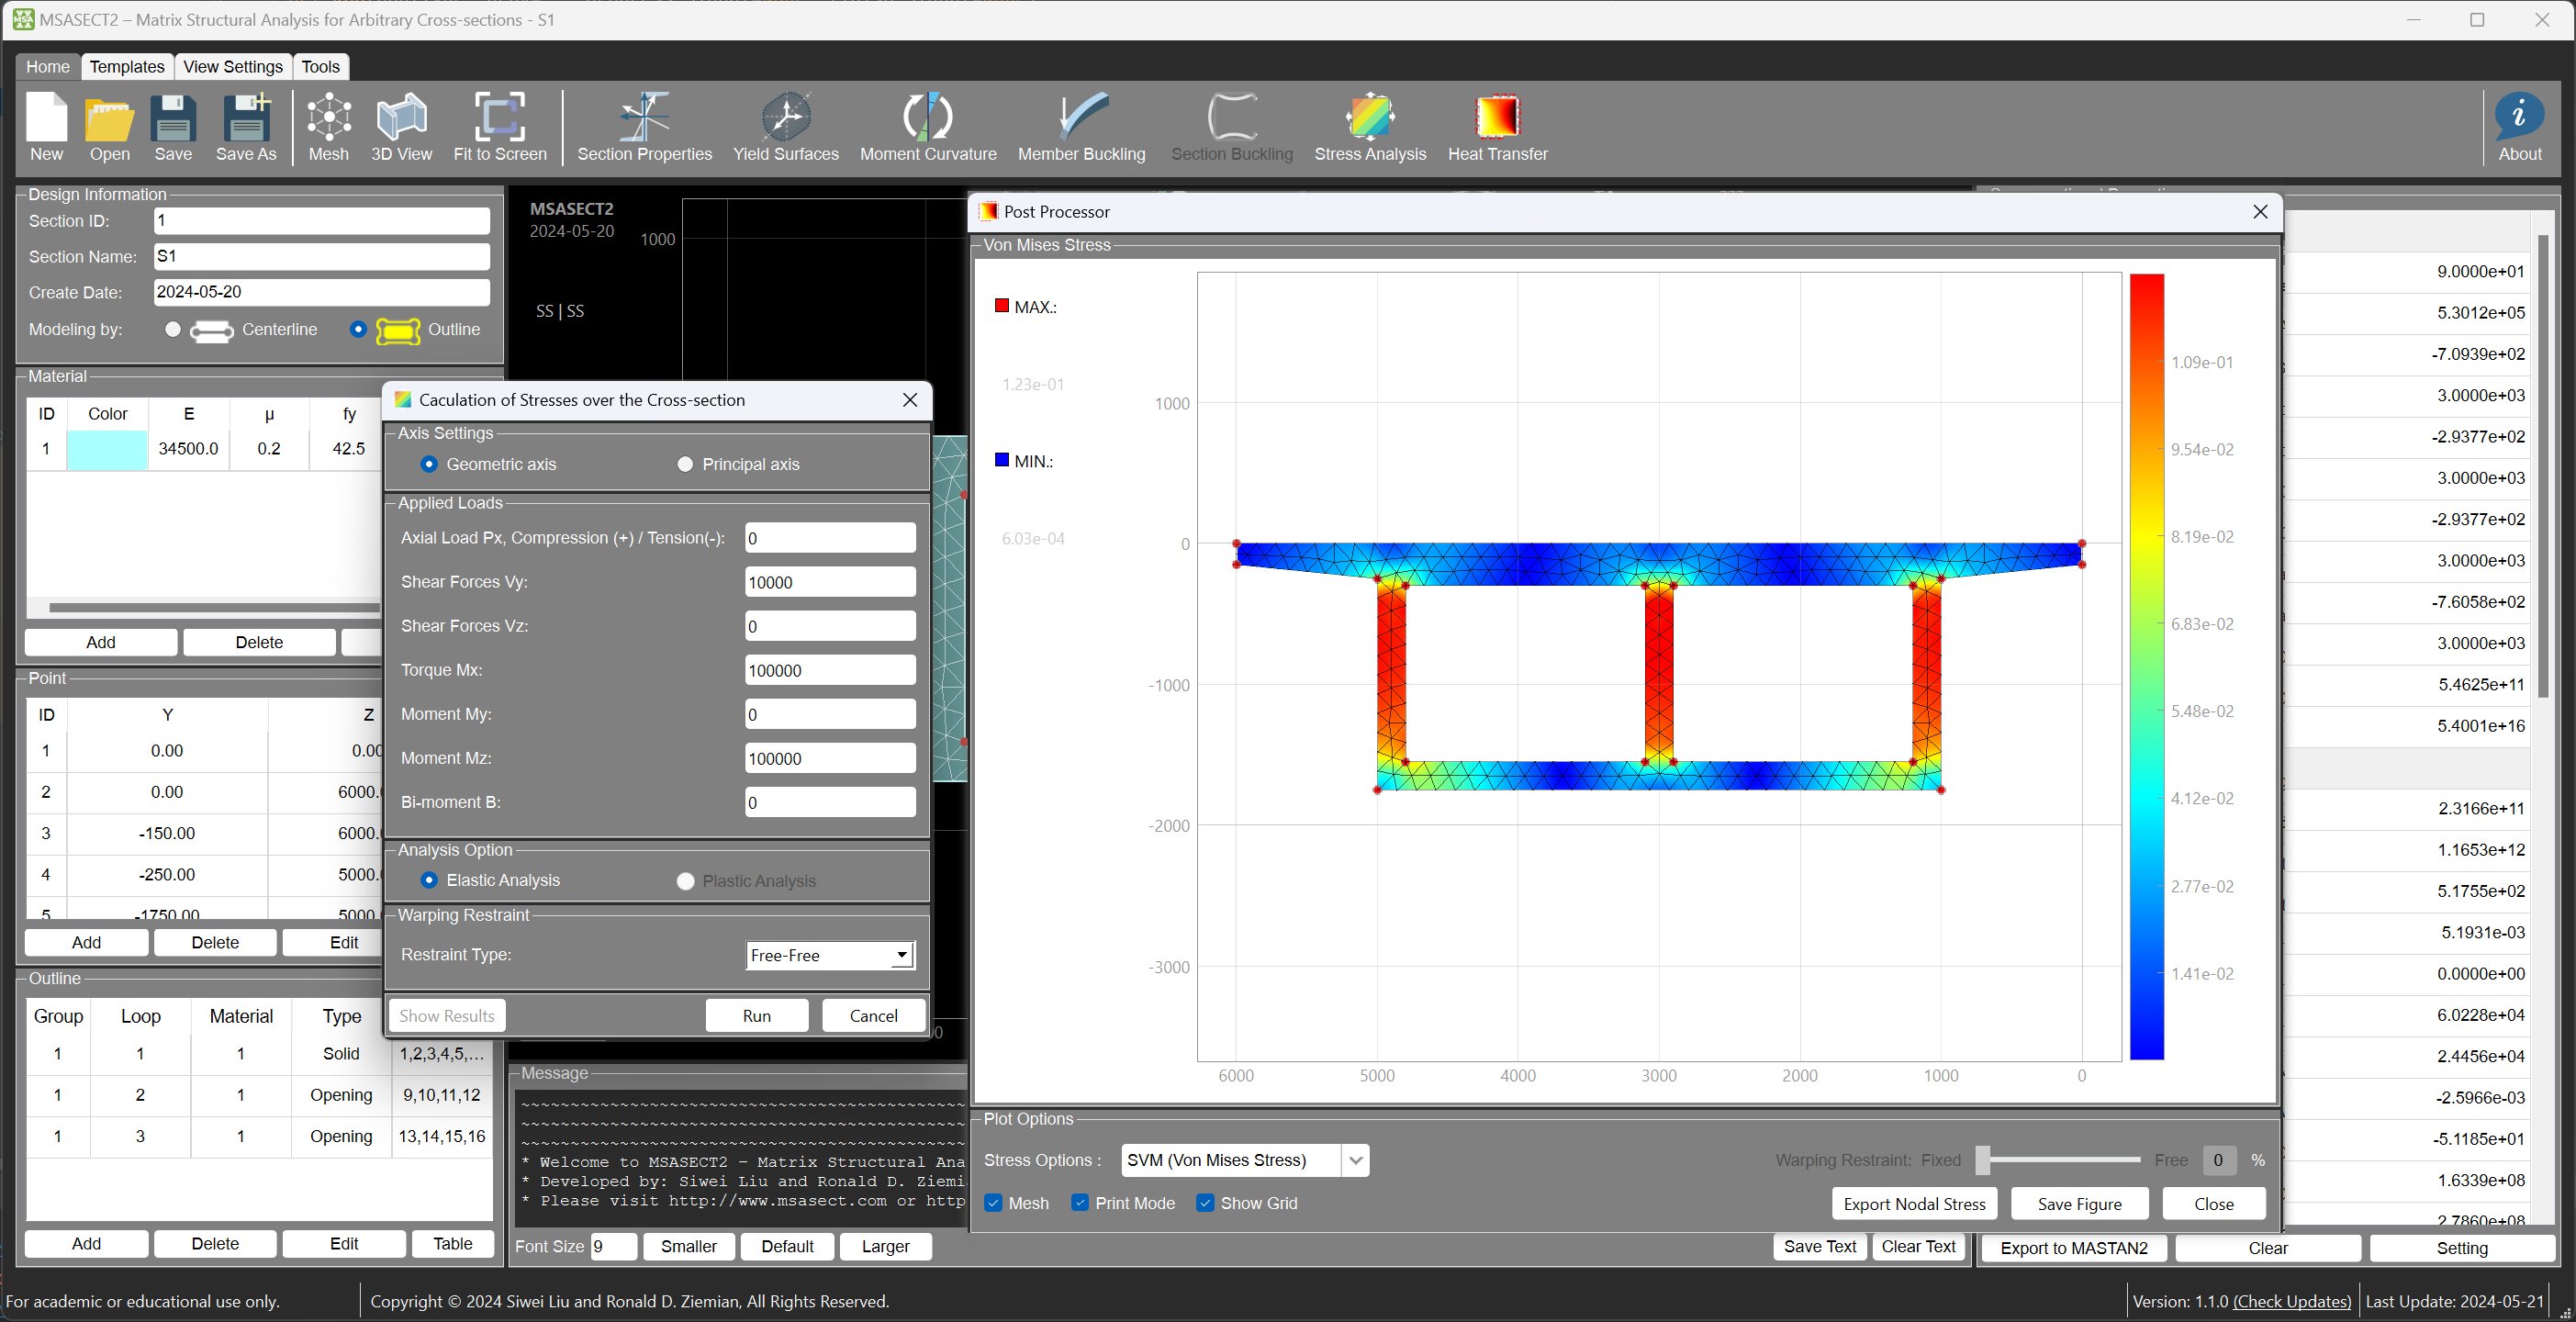This screenshot has height=1322, width=2576.
Task: Click the Run button
Action: (x=757, y=1015)
